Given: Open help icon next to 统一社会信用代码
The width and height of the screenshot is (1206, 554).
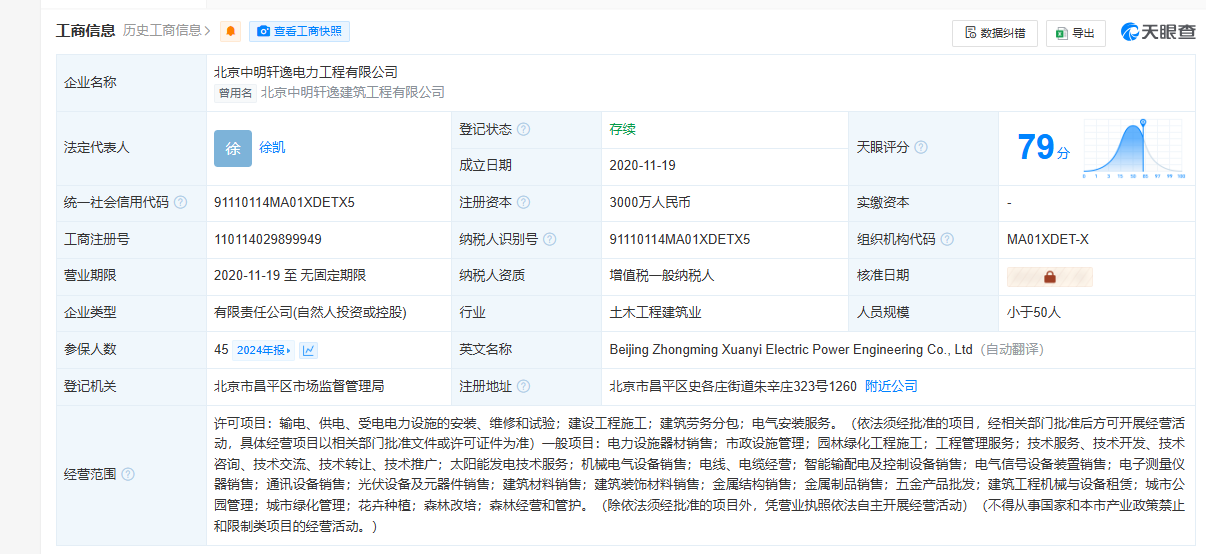Looking at the screenshot, I should coord(180,202).
